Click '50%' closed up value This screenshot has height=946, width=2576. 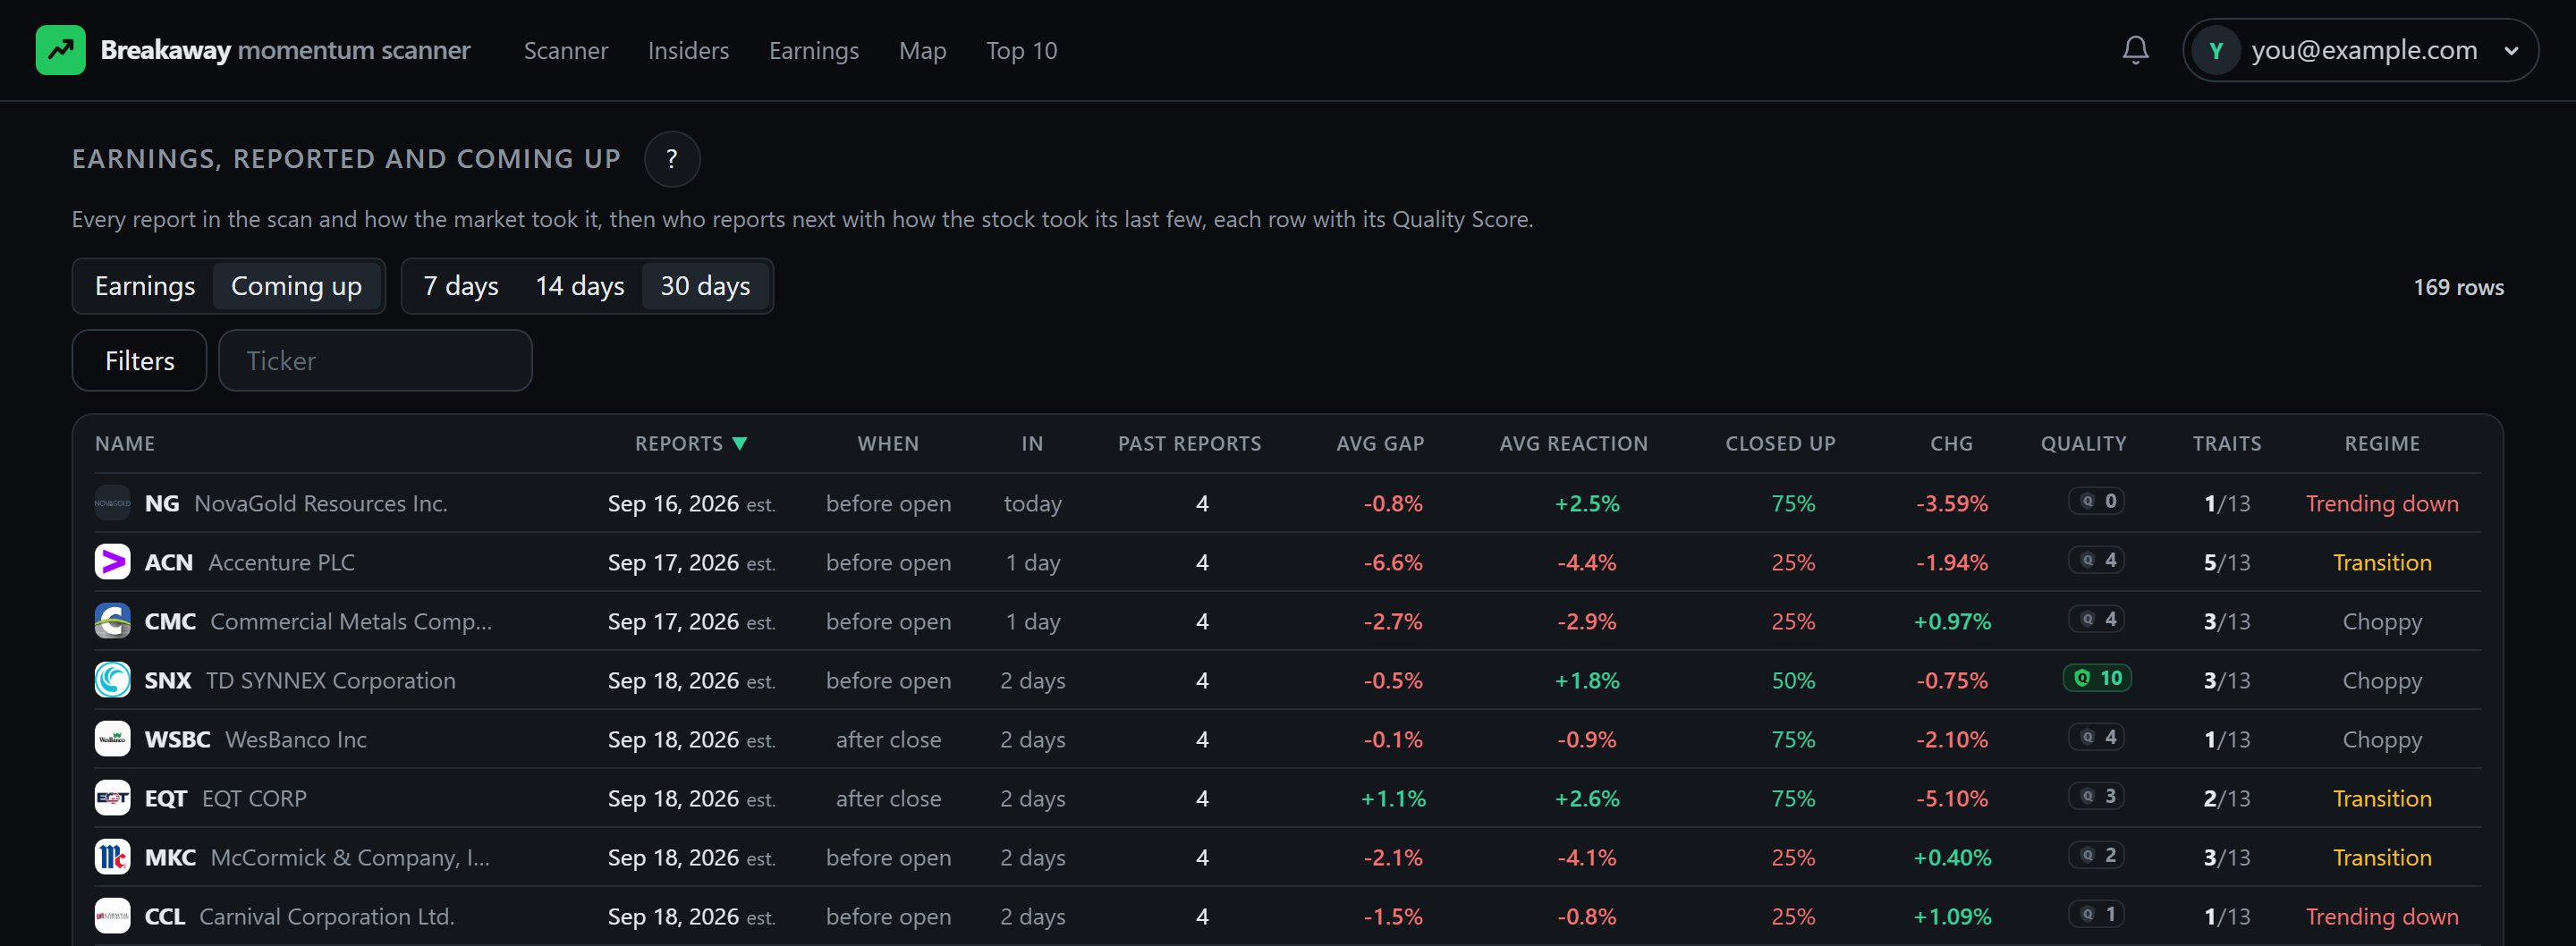[1793, 680]
